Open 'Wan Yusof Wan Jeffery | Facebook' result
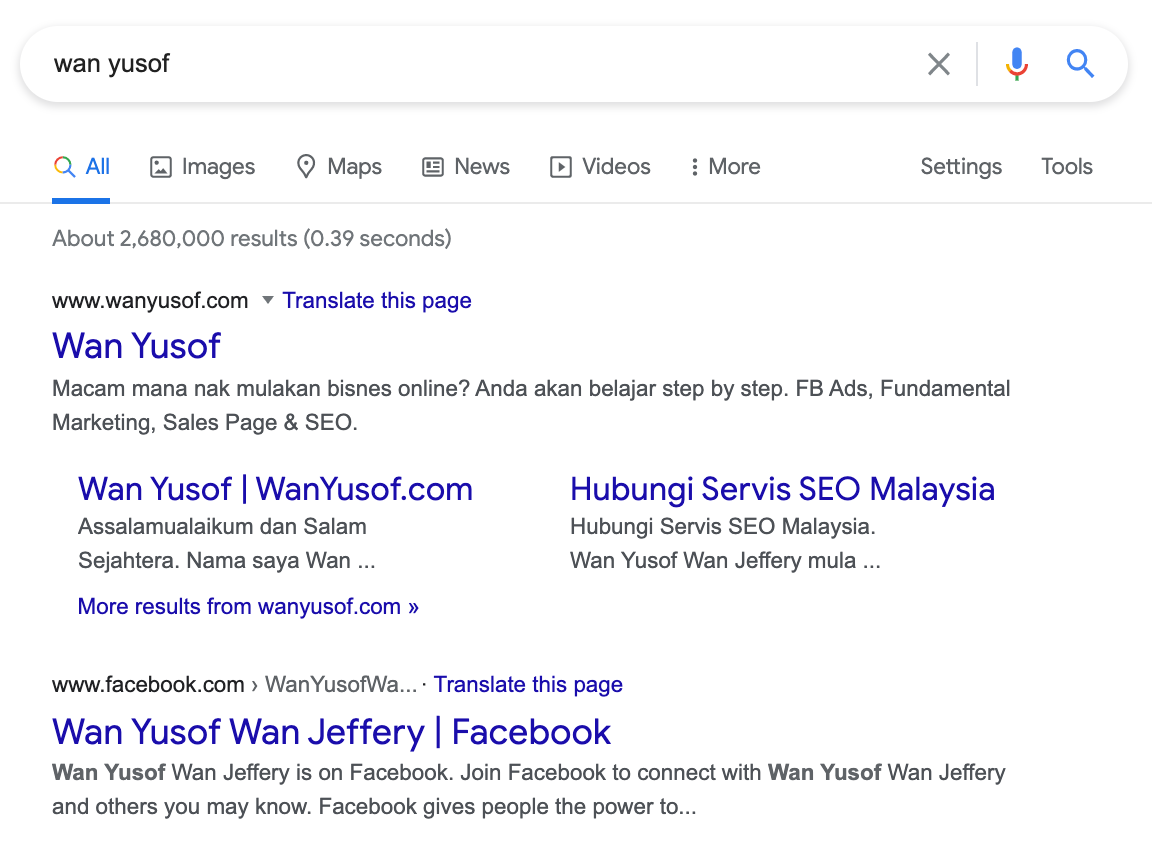1152x856 pixels. click(x=331, y=732)
